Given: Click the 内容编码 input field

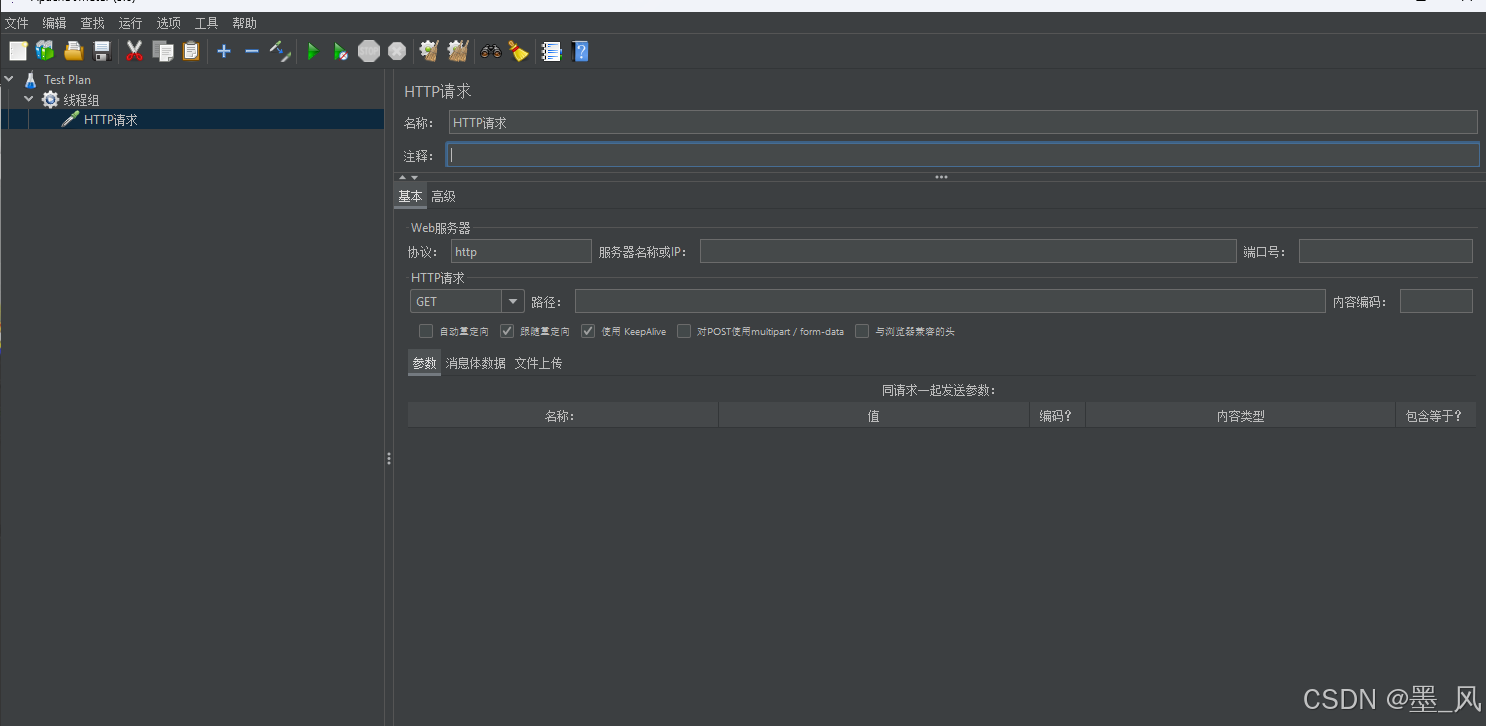Looking at the screenshot, I should click(1436, 301).
